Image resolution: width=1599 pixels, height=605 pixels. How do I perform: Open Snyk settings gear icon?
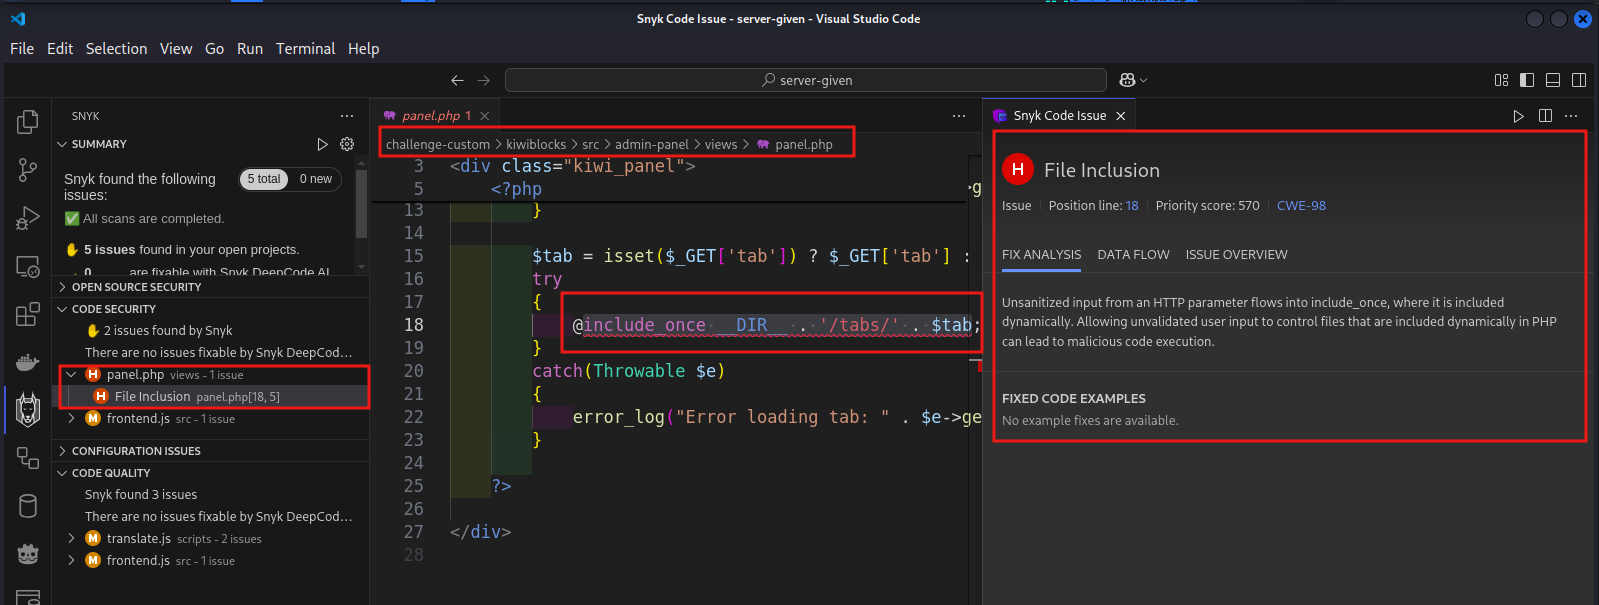coord(347,144)
